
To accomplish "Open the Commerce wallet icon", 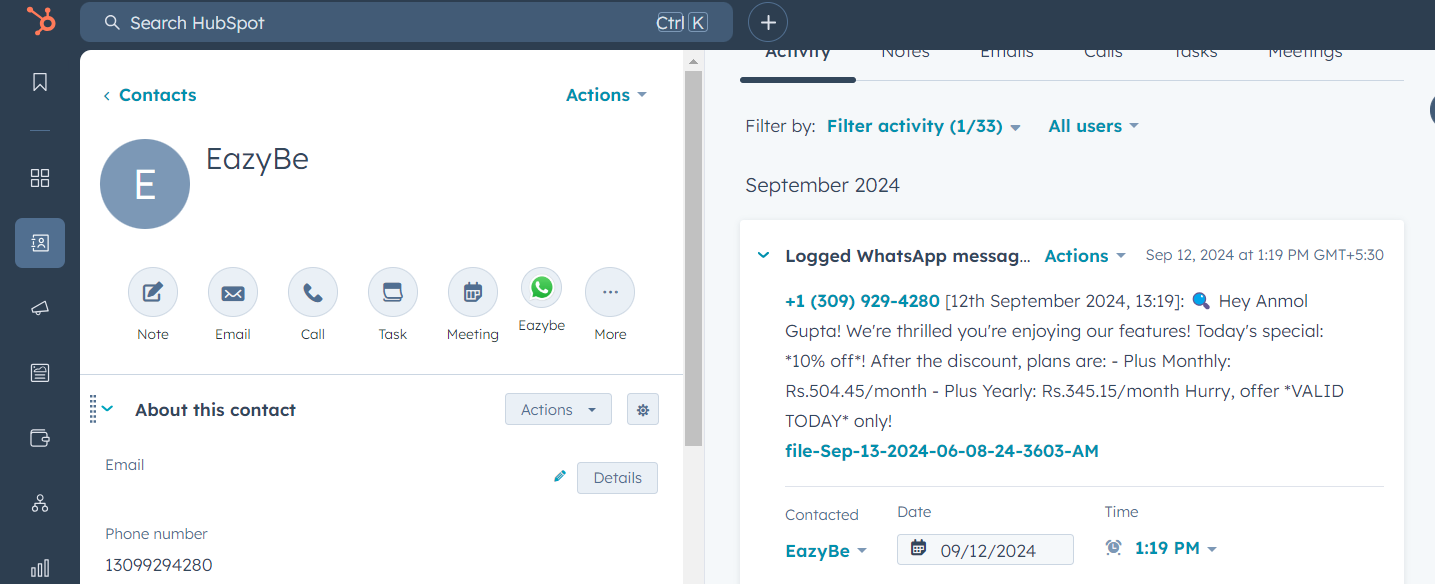I will click(39, 437).
